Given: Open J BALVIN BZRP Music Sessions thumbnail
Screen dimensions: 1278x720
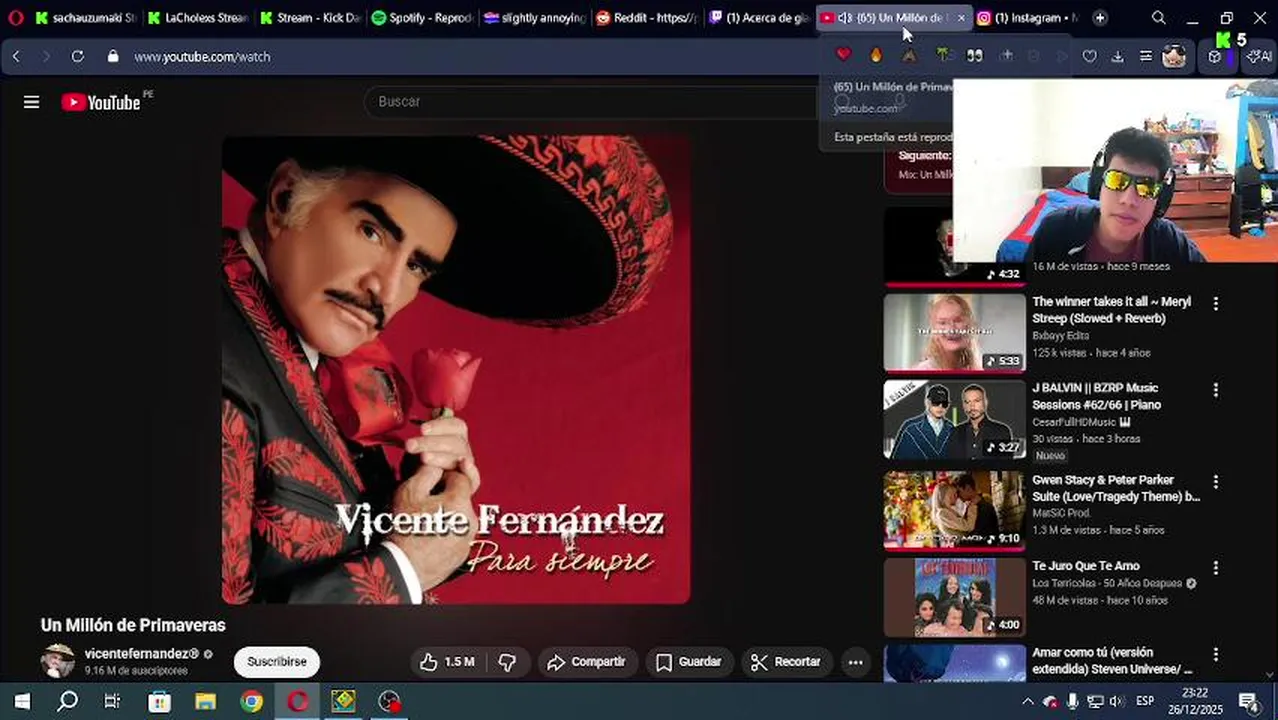Looking at the screenshot, I should (x=955, y=419).
